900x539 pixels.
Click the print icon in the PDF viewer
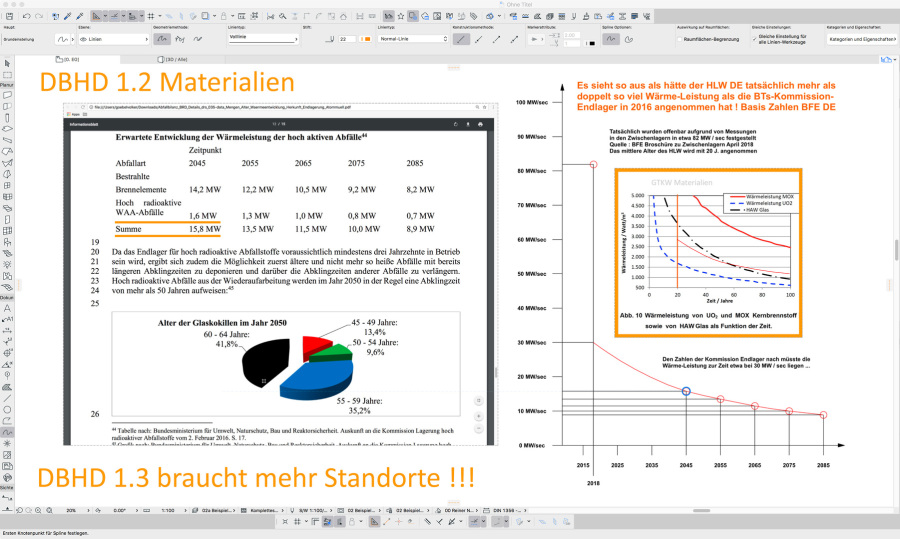click(480, 125)
